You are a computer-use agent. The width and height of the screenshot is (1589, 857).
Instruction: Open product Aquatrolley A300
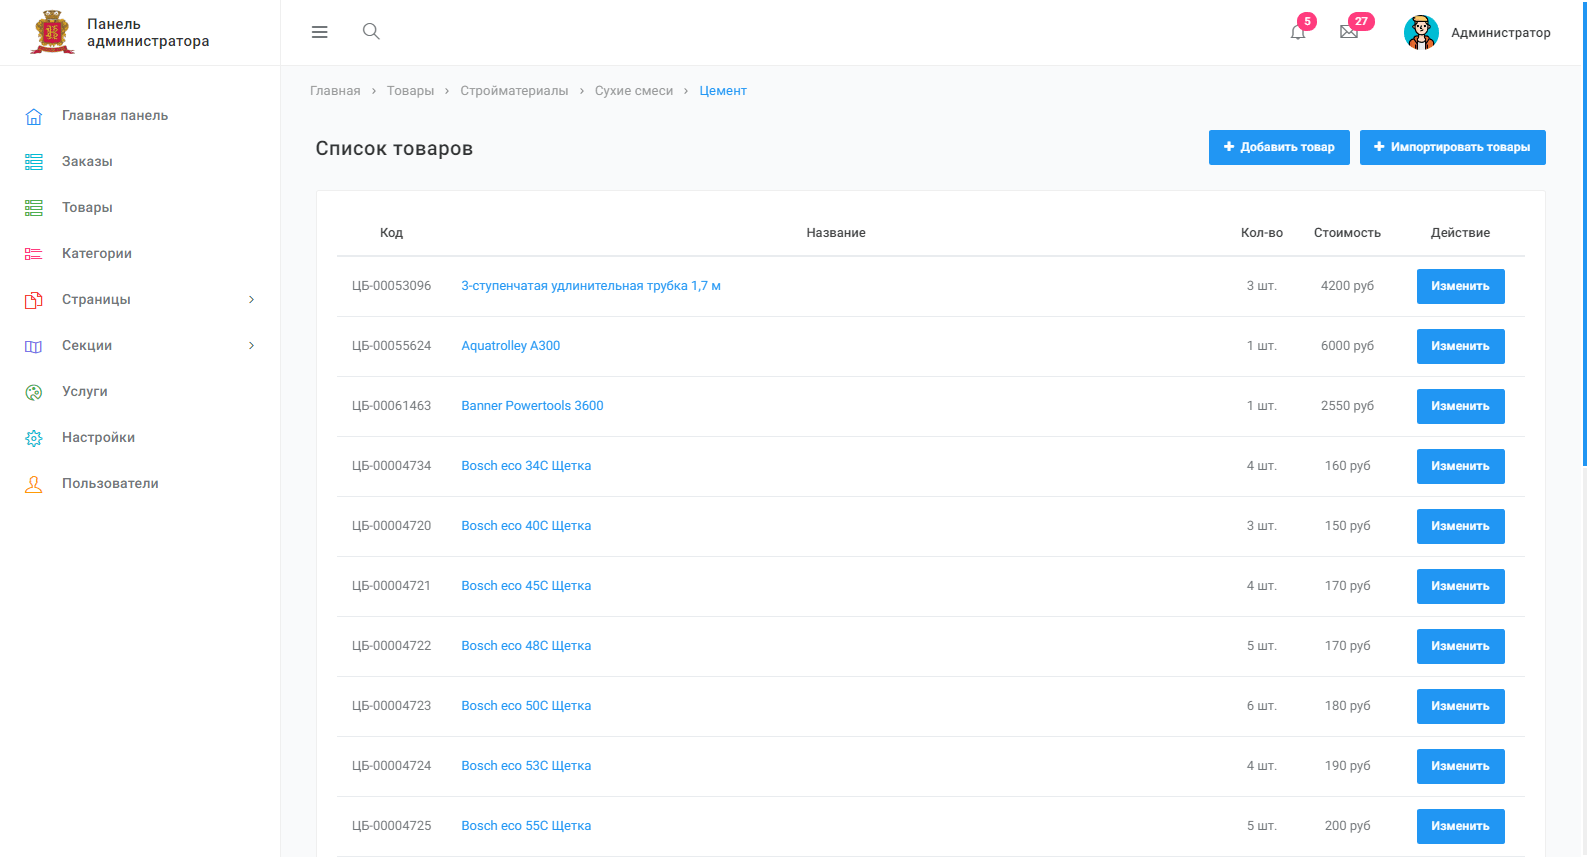tap(510, 346)
